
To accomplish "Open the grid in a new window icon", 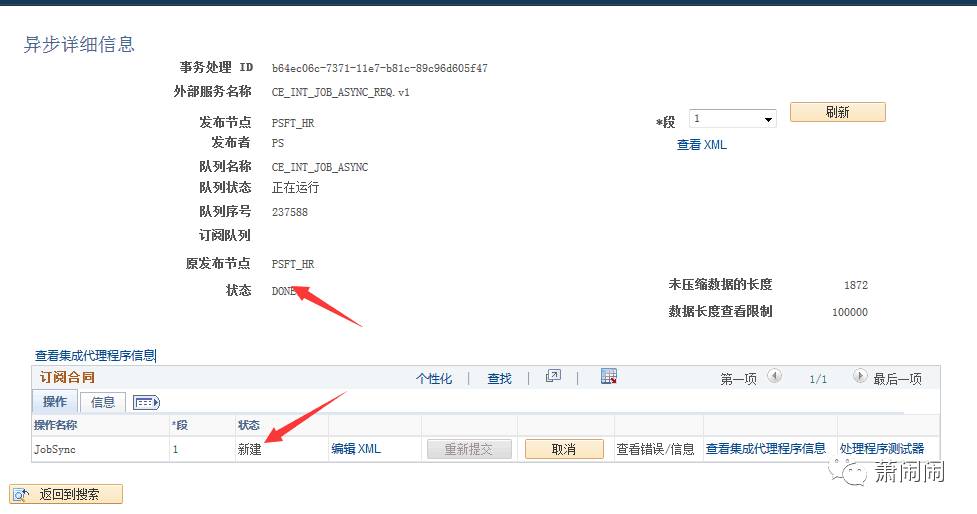I will (553, 376).
